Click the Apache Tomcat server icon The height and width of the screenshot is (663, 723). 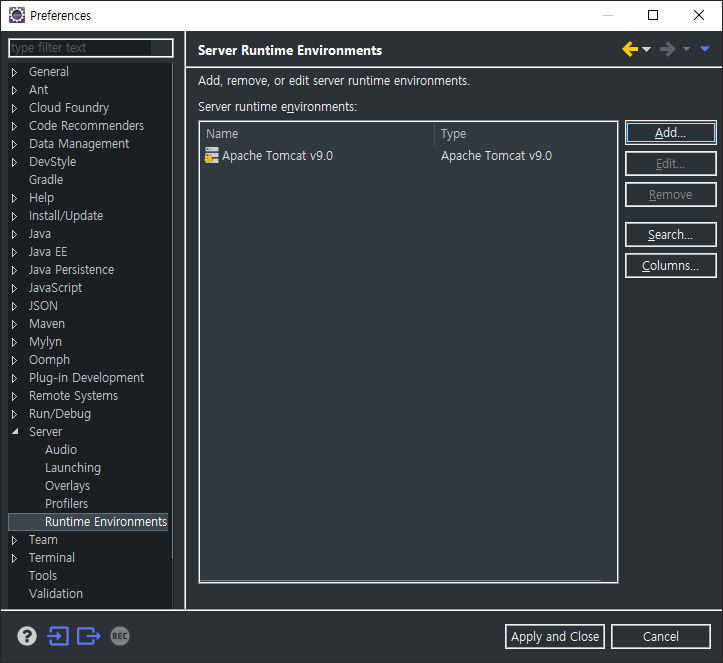(x=212, y=155)
